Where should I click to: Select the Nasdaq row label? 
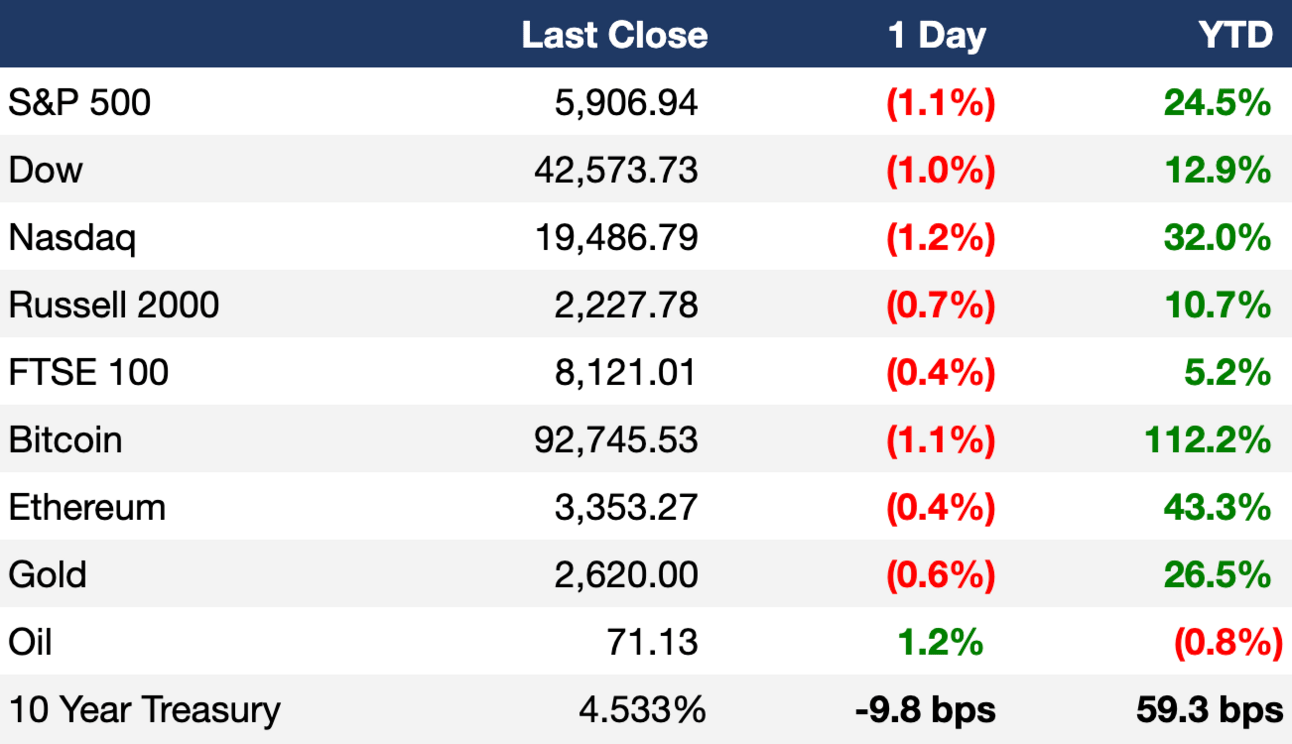click(x=72, y=238)
